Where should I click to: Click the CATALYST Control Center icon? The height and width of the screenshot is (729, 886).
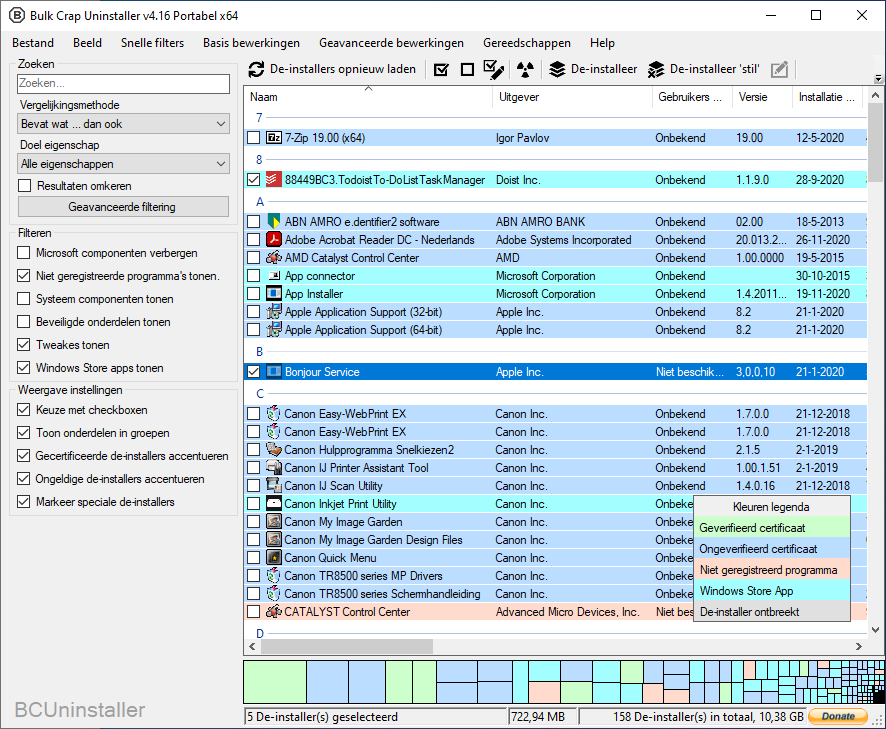click(x=273, y=611)
